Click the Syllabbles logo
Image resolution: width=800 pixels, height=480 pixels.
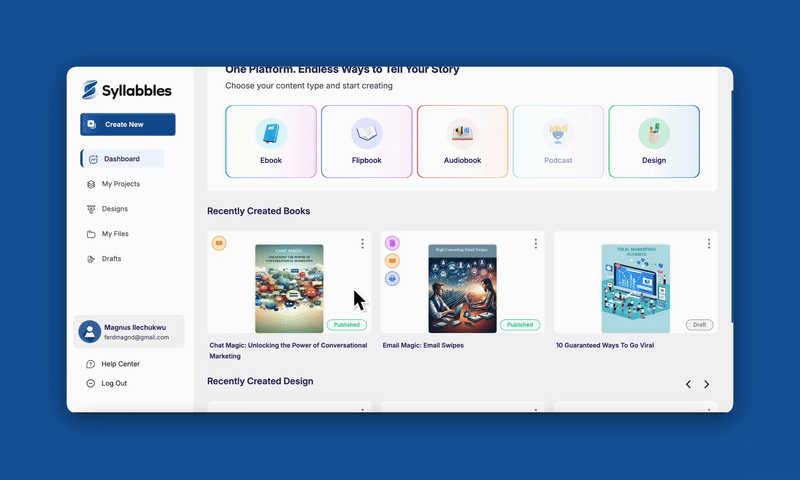[x=125, y=91]
